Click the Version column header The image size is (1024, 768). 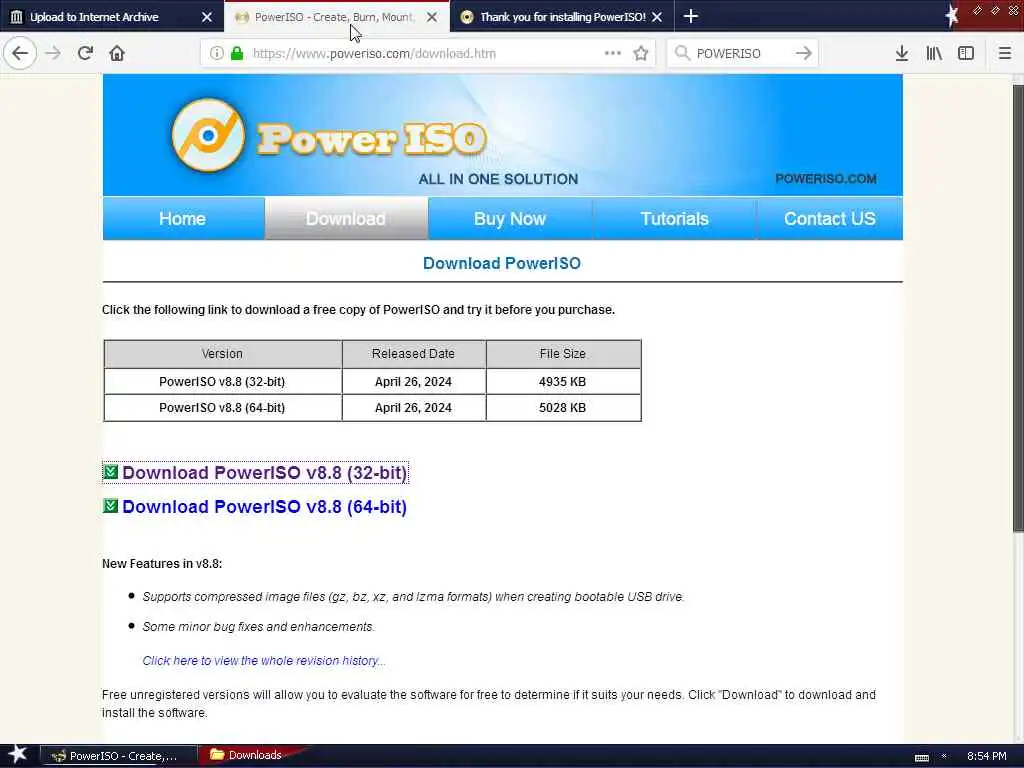[222, 354]
